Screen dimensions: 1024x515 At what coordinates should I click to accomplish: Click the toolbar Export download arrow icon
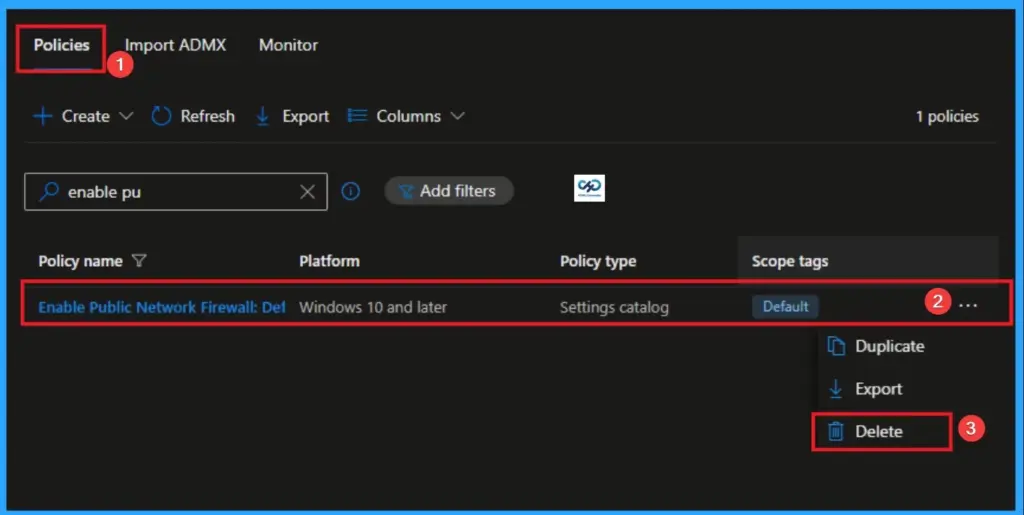click(263, 116)
